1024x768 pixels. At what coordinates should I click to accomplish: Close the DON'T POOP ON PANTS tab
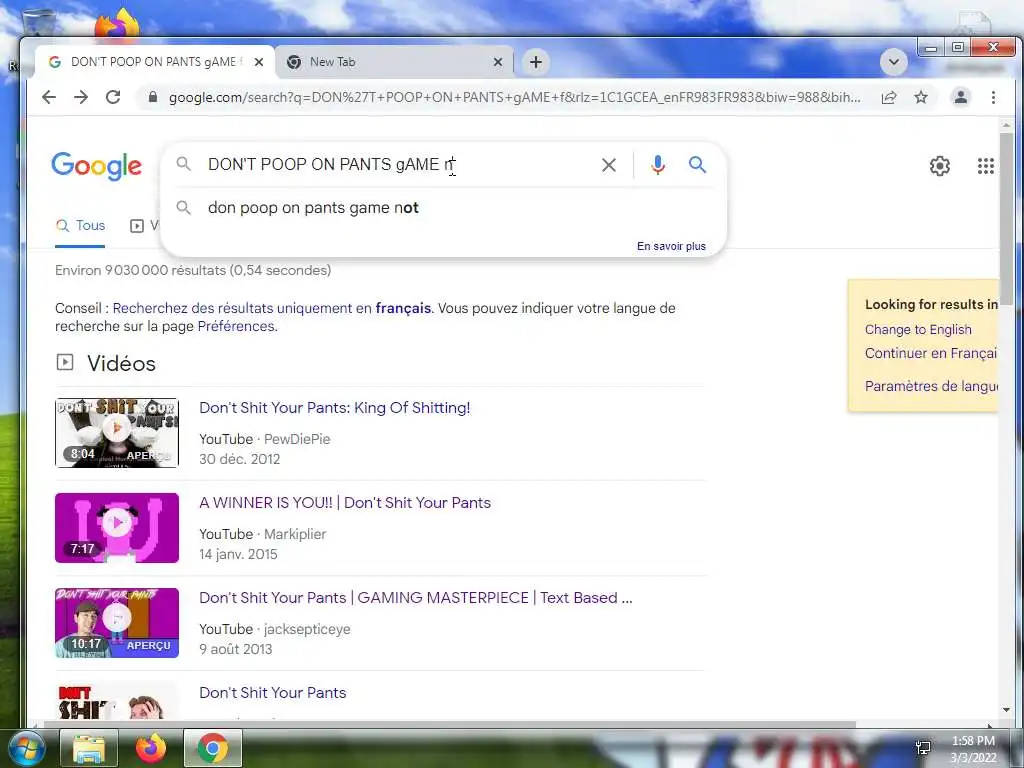(259, 62)
